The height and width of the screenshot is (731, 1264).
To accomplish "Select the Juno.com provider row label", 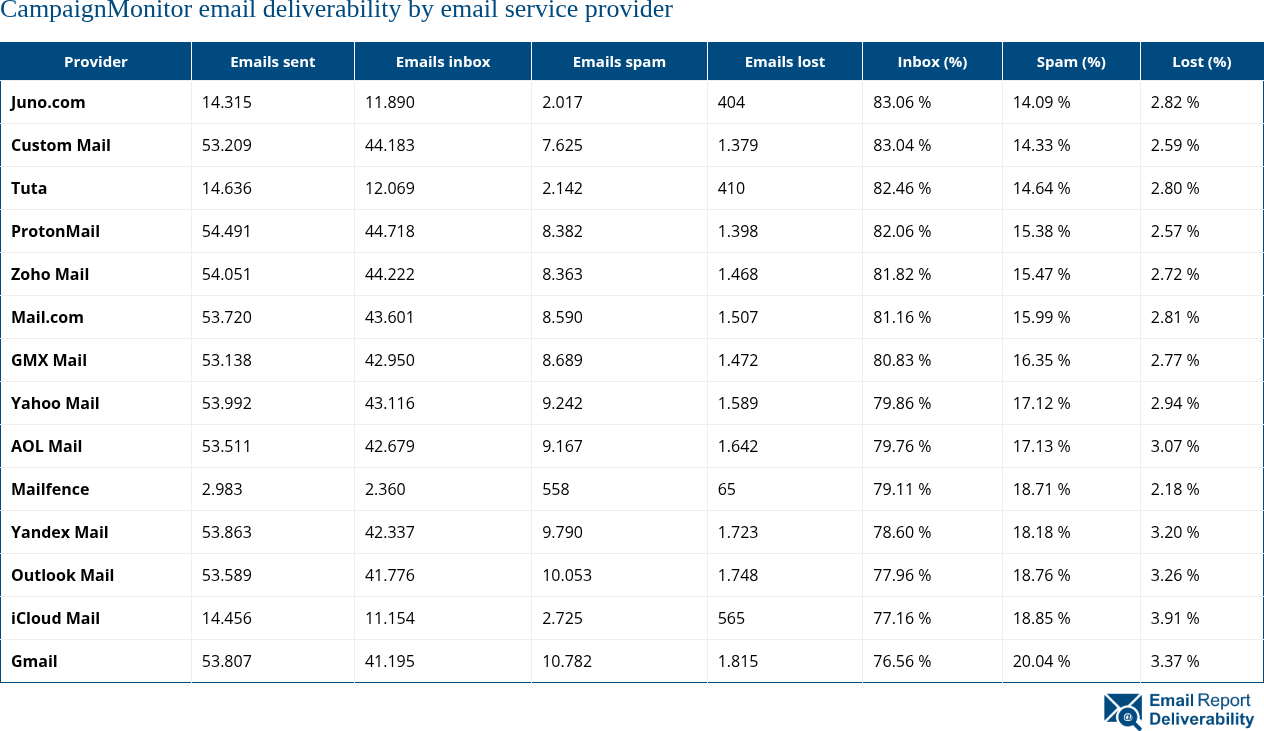I will tap(47, 102).
